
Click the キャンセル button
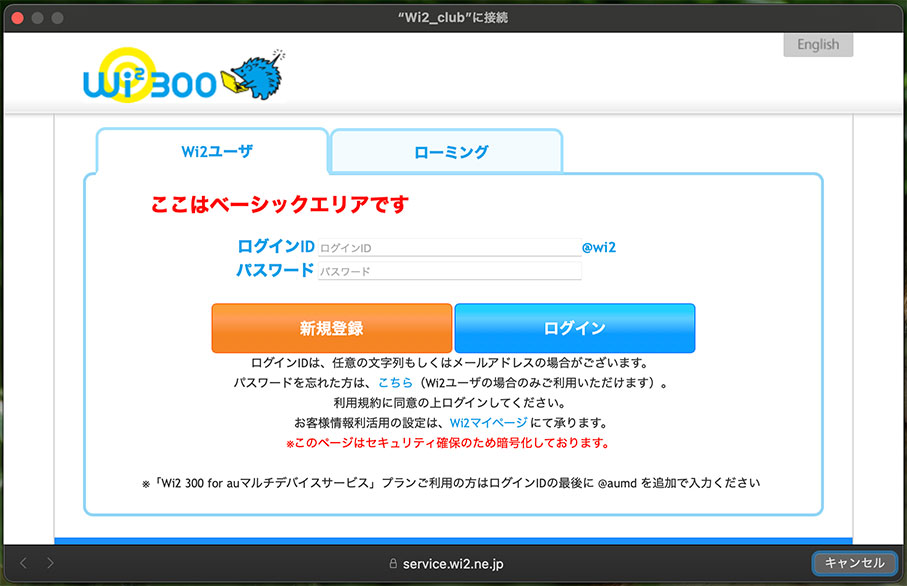click(854, 563)
